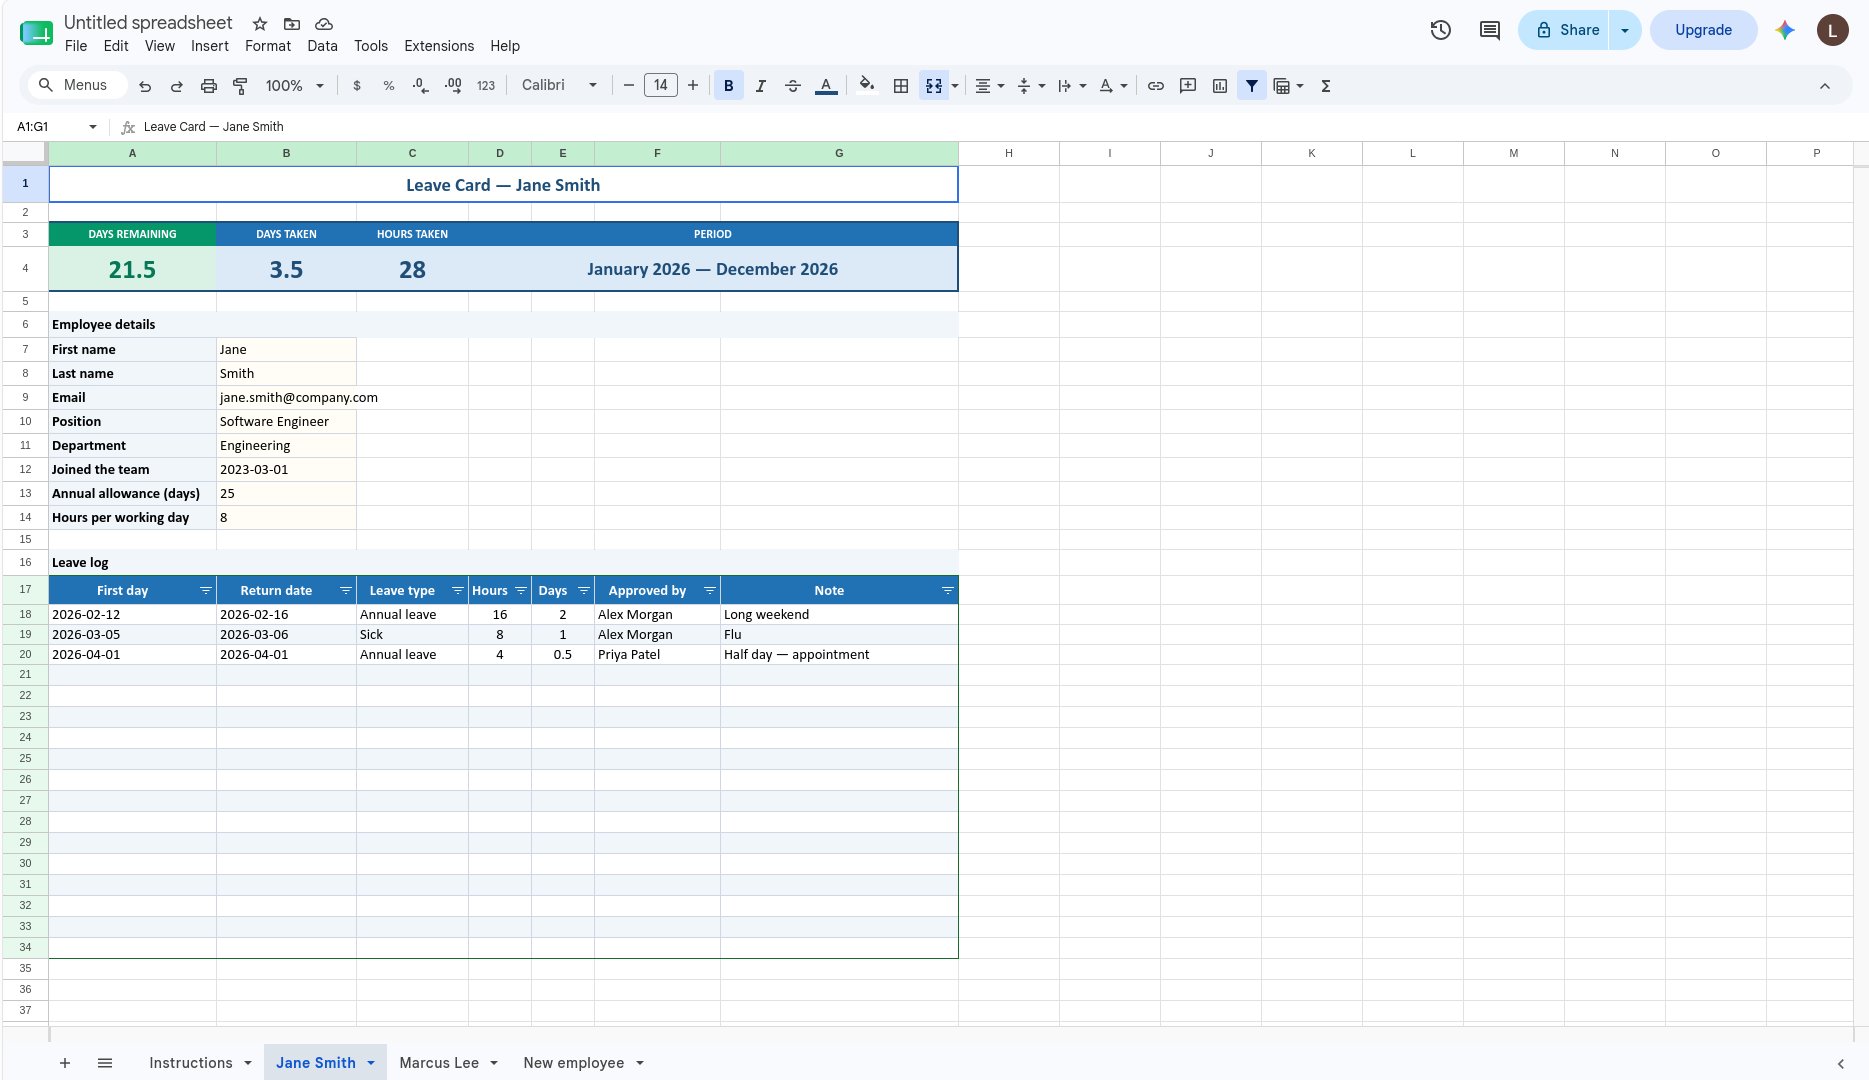
Task: Click the Name box A1:G1
Action: point(55,127)
